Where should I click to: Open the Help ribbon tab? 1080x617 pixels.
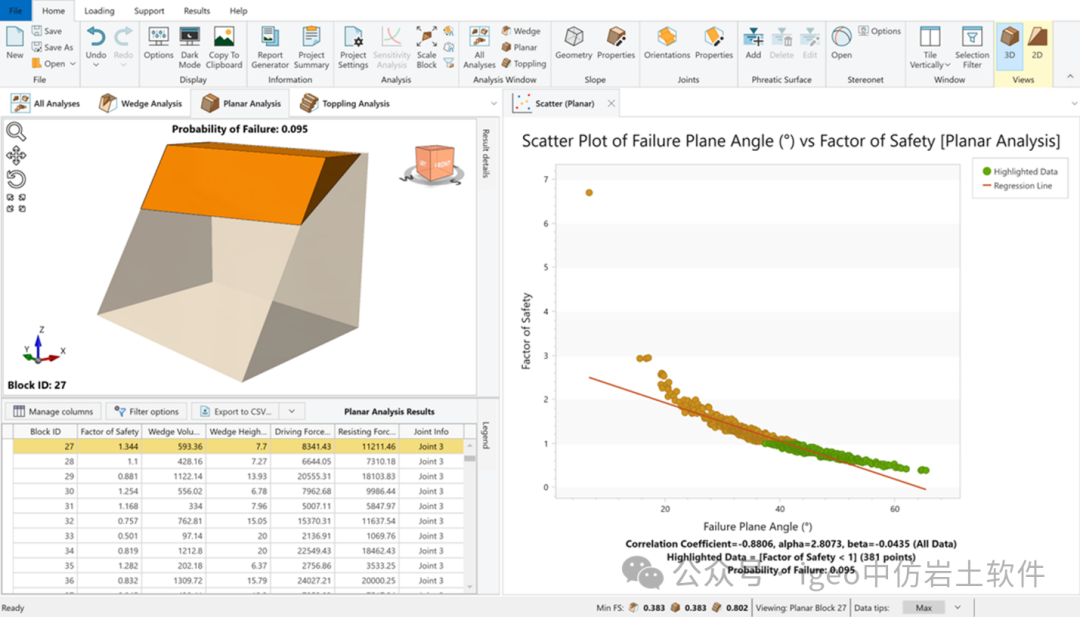[x=238, y=10]
